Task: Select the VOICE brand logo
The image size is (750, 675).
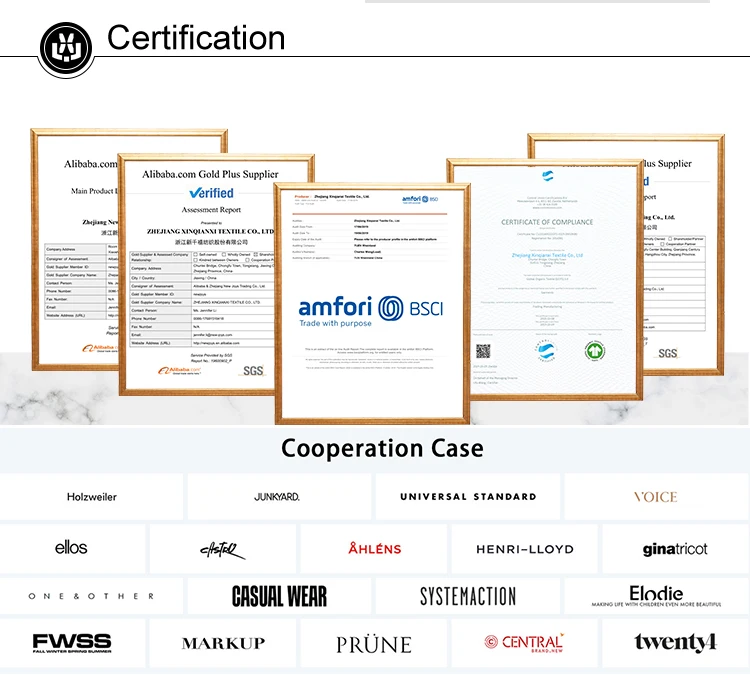Action: point(656,497)
